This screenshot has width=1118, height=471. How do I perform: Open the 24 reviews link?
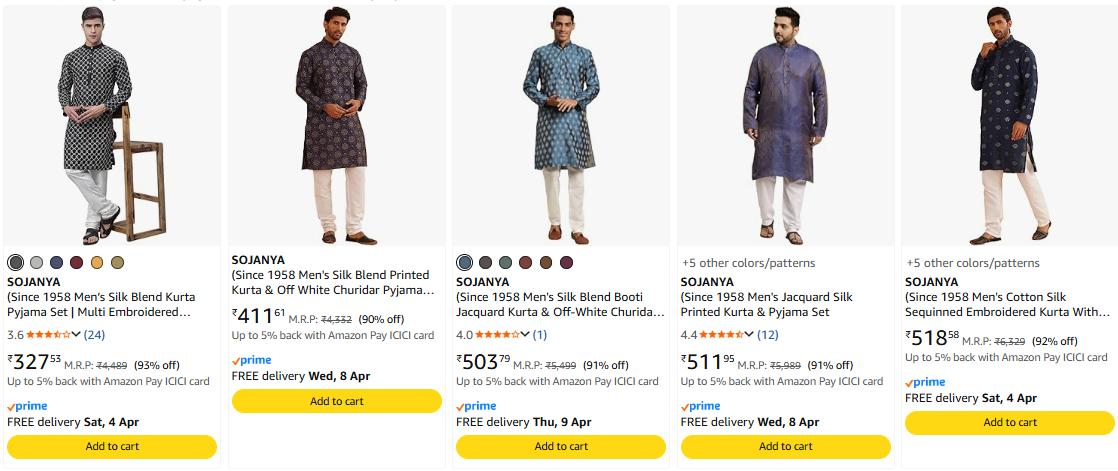[94, 335]
